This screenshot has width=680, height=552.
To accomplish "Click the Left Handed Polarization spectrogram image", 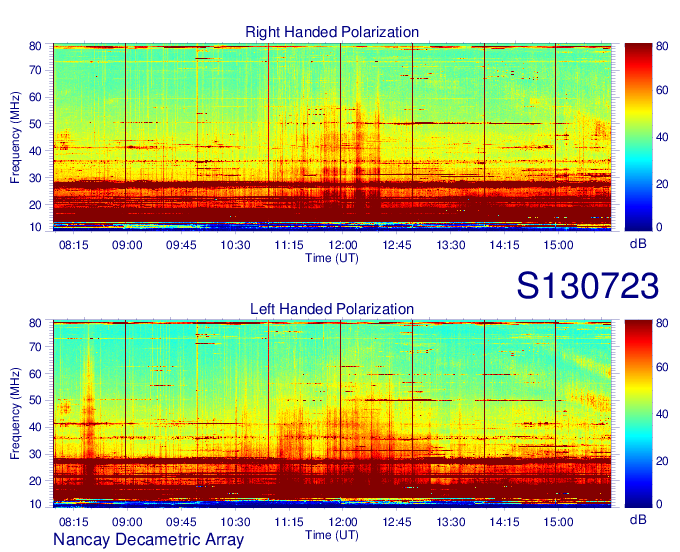I will pyautogui.click(x=332, y=414).
